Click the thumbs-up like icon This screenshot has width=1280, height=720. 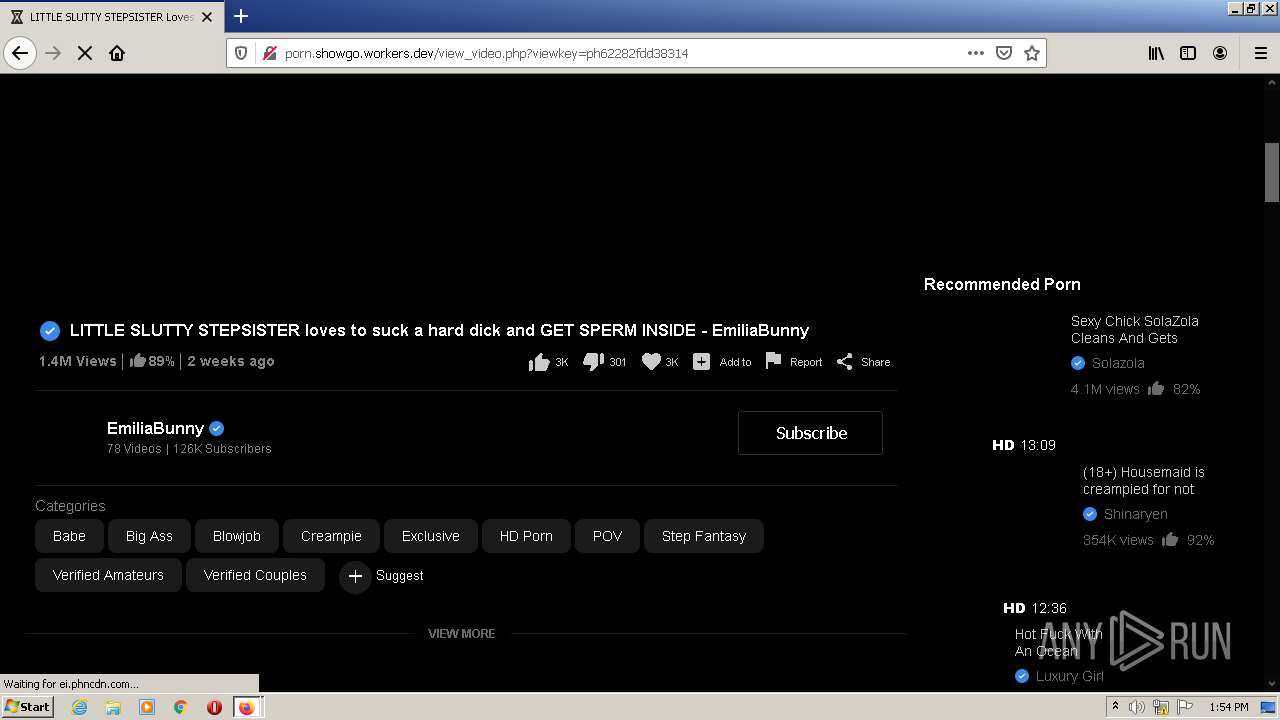point(539,361)
